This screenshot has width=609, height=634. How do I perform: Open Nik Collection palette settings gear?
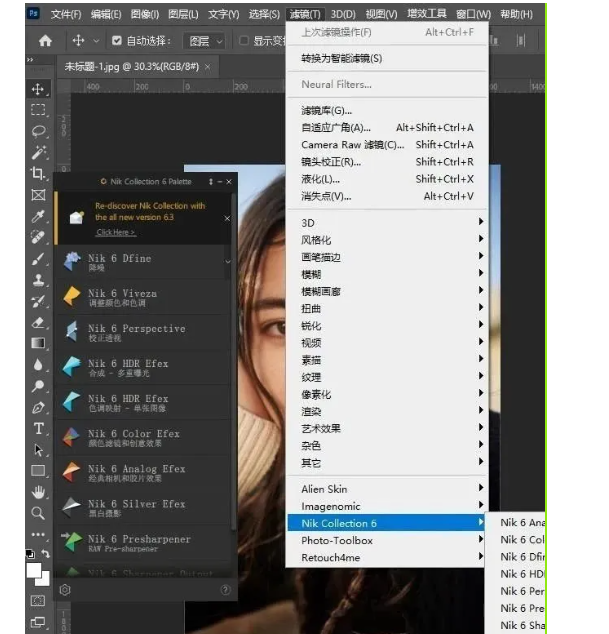click(65, 590)
